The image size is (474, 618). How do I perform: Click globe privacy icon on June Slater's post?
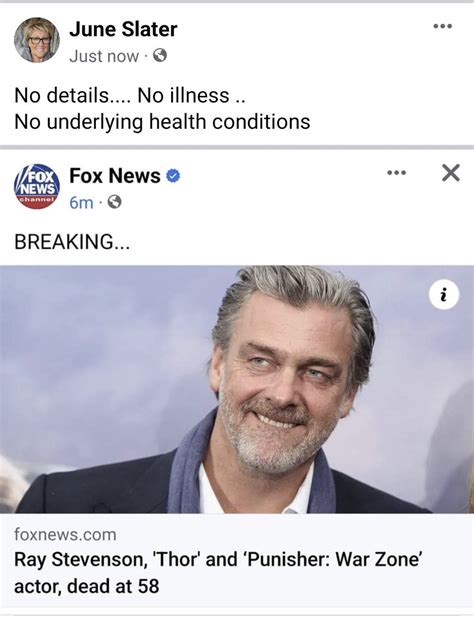click(160, 56)
